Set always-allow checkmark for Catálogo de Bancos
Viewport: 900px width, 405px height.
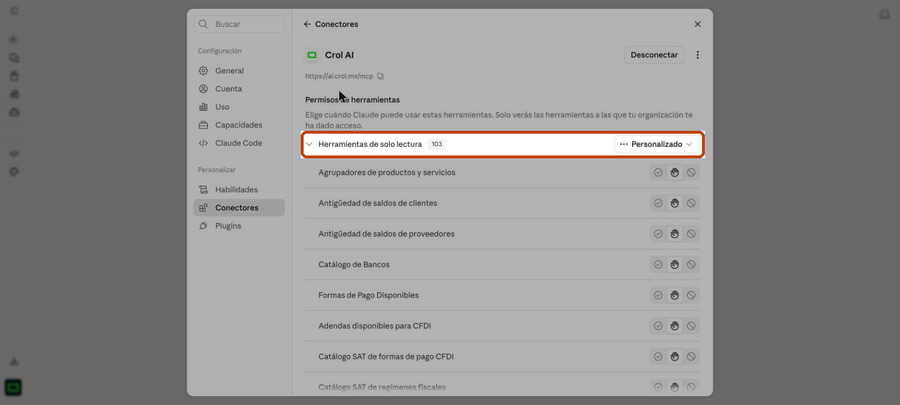coord(658,264)
